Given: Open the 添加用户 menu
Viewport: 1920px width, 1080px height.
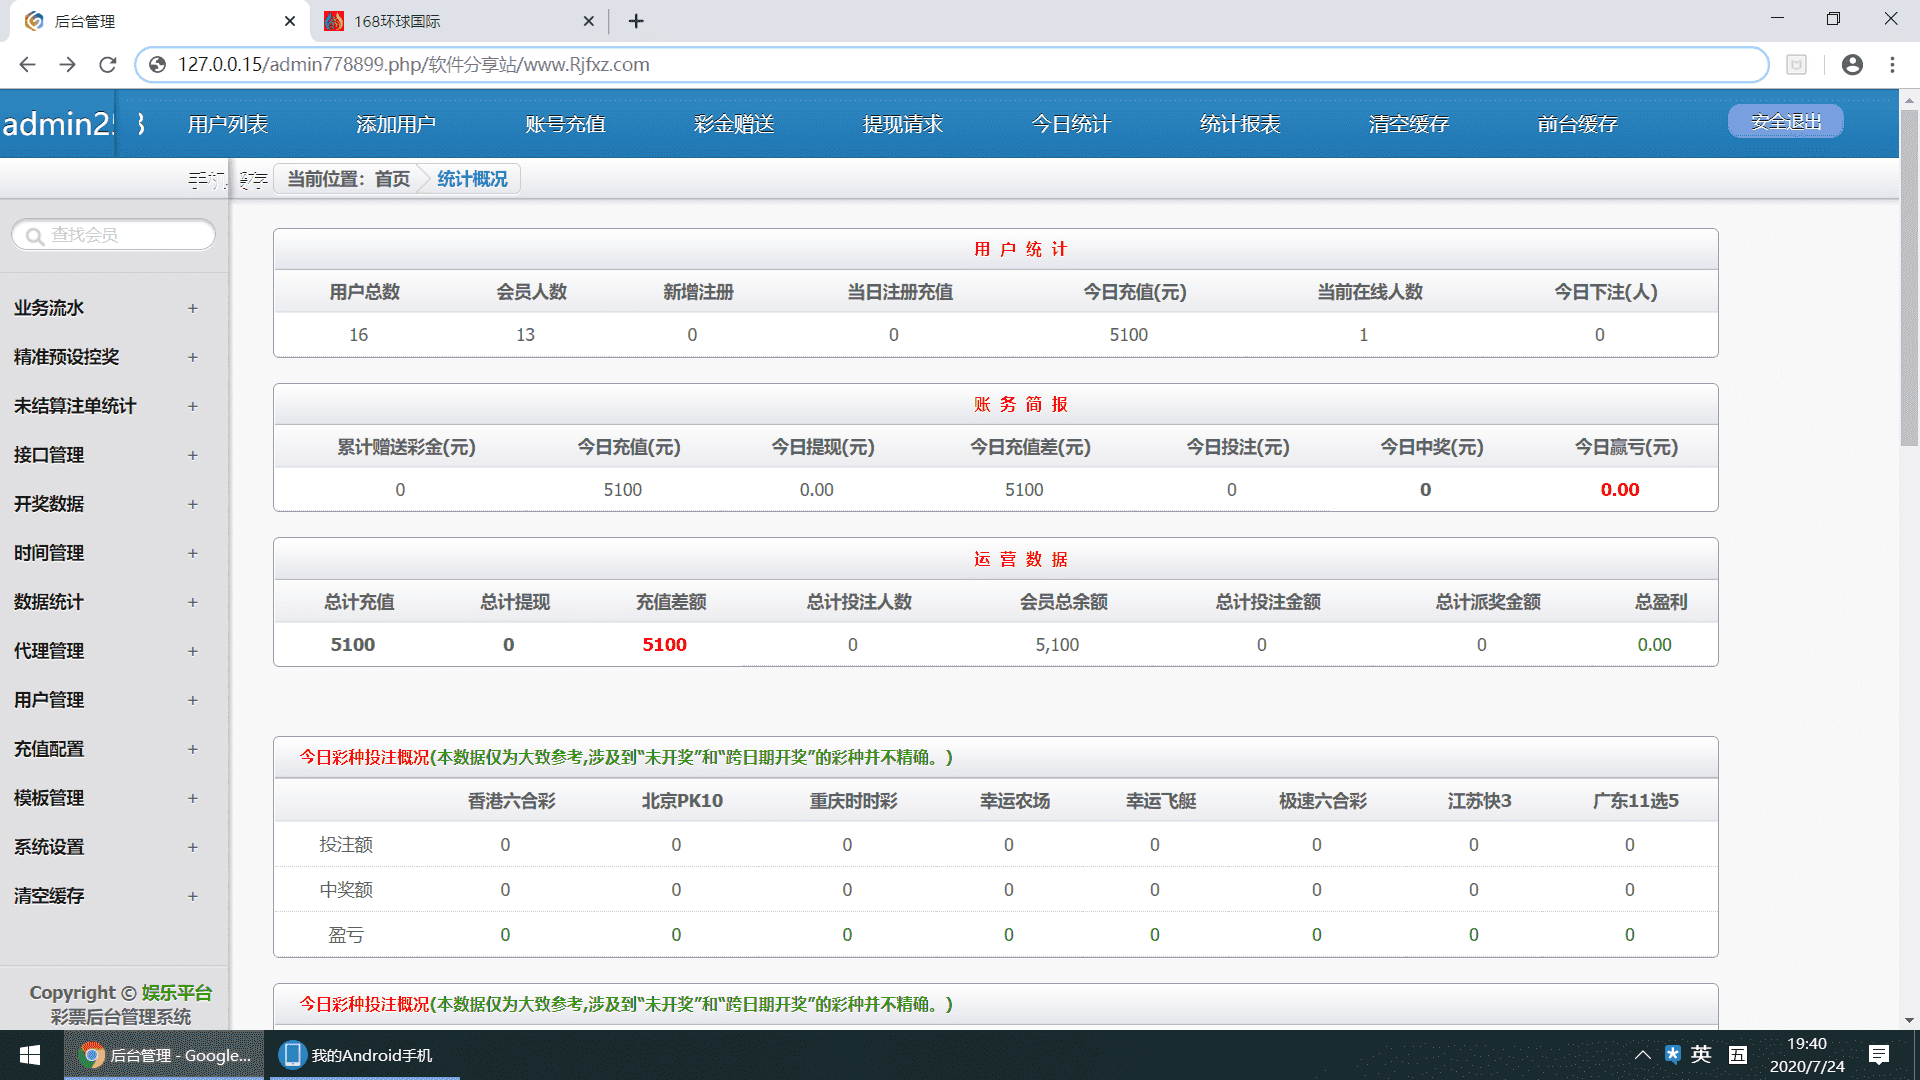Looking at the screenshot, I should (x=396, y=124).
